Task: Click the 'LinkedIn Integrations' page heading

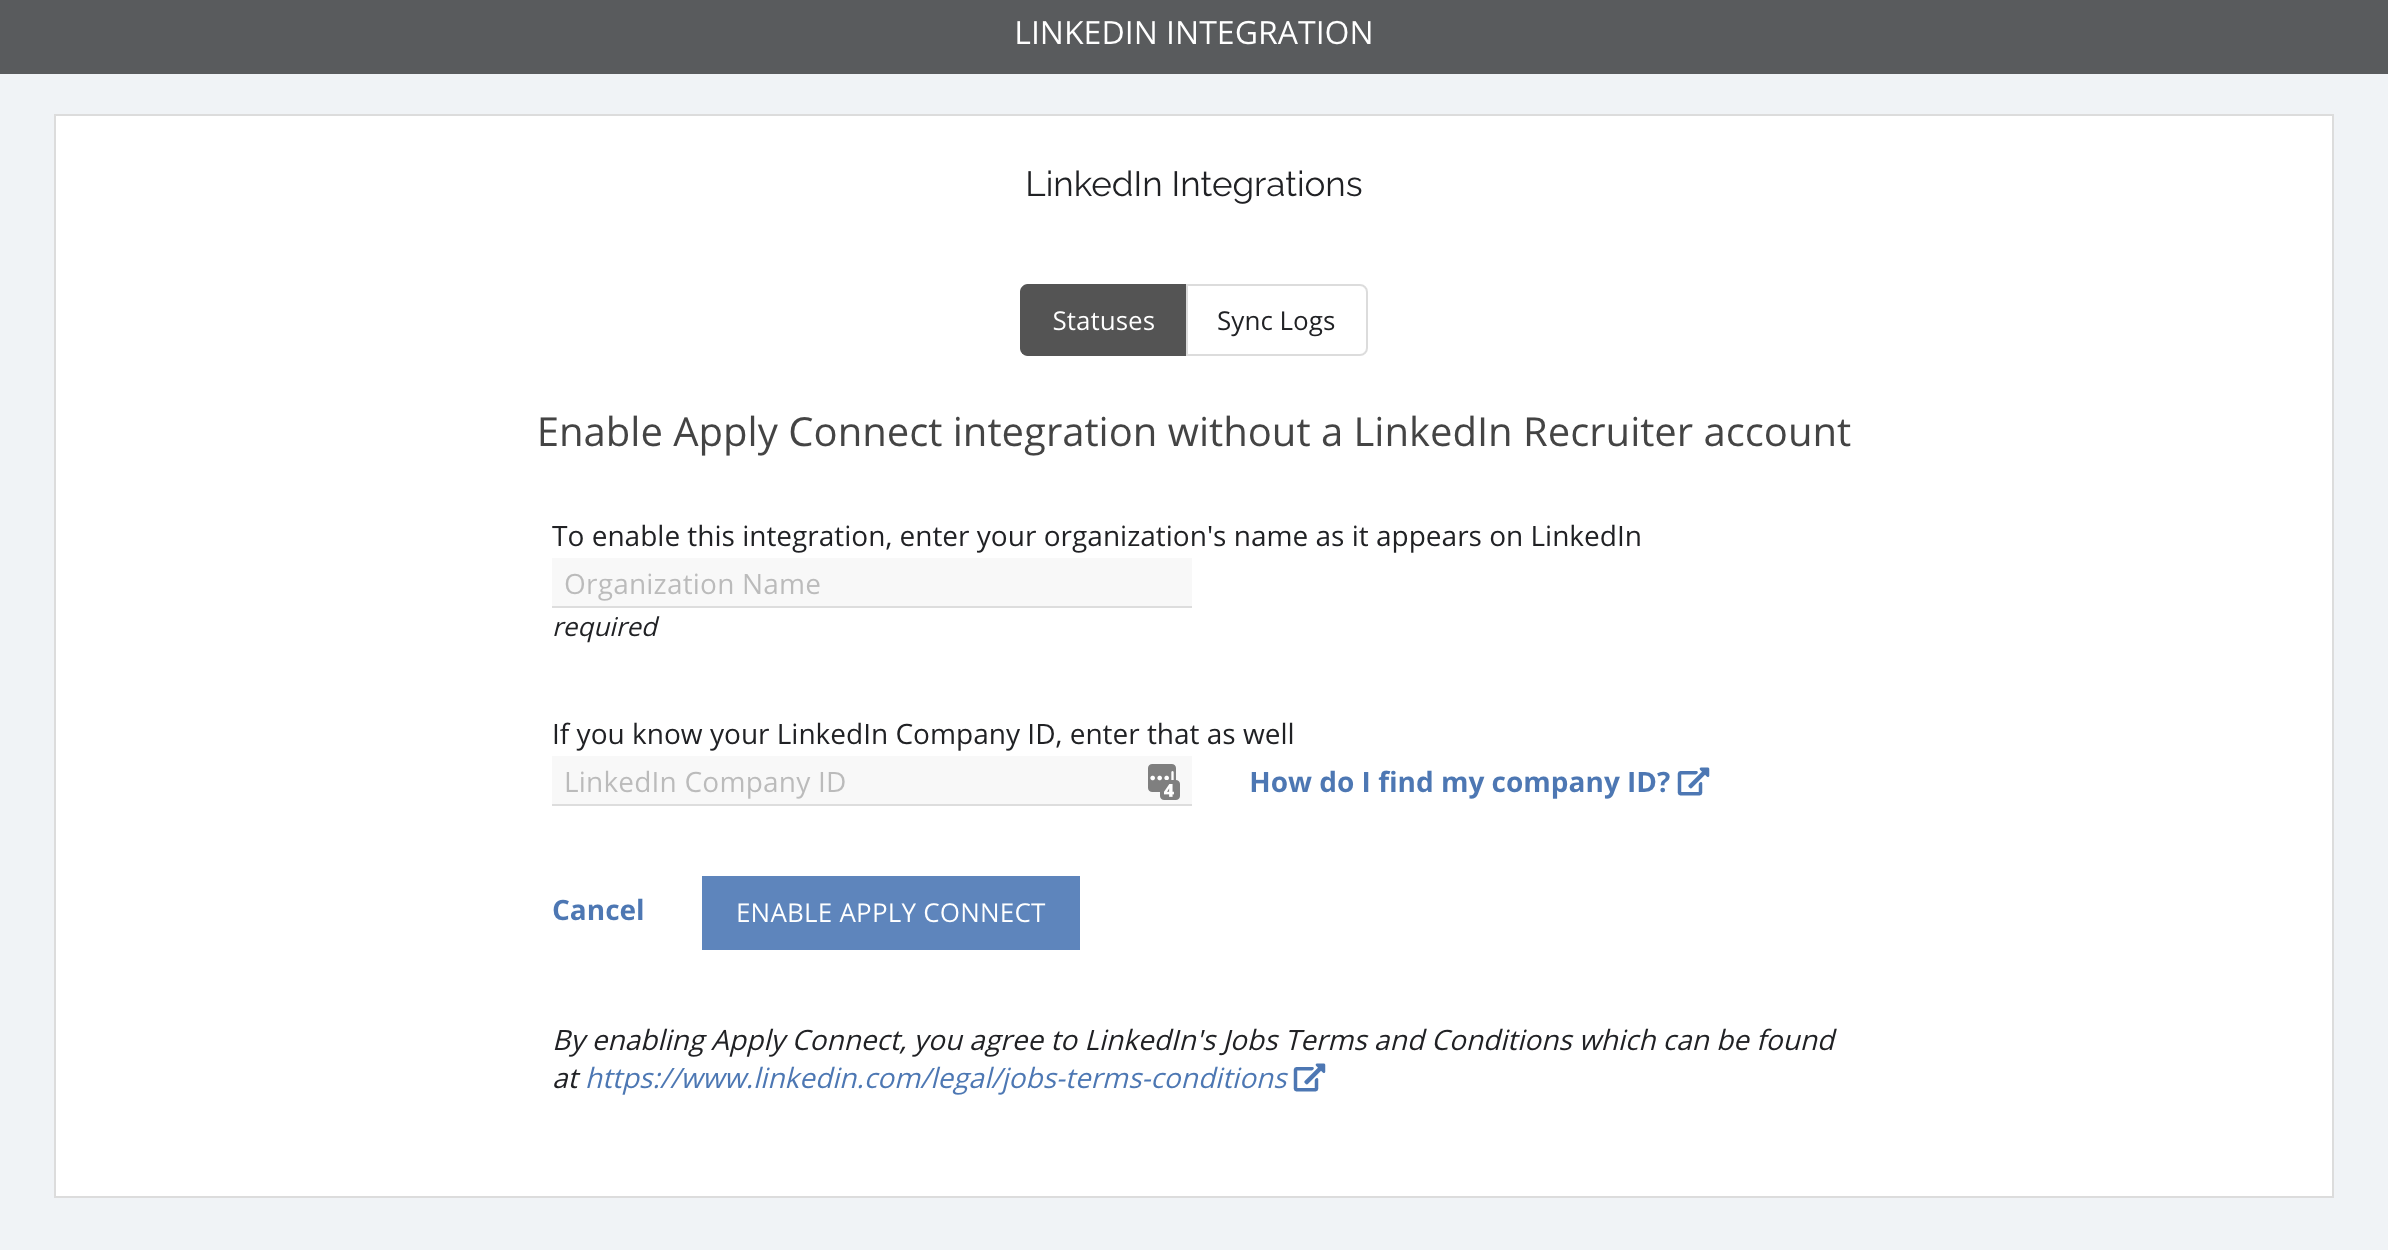Action: point(1194,184)
